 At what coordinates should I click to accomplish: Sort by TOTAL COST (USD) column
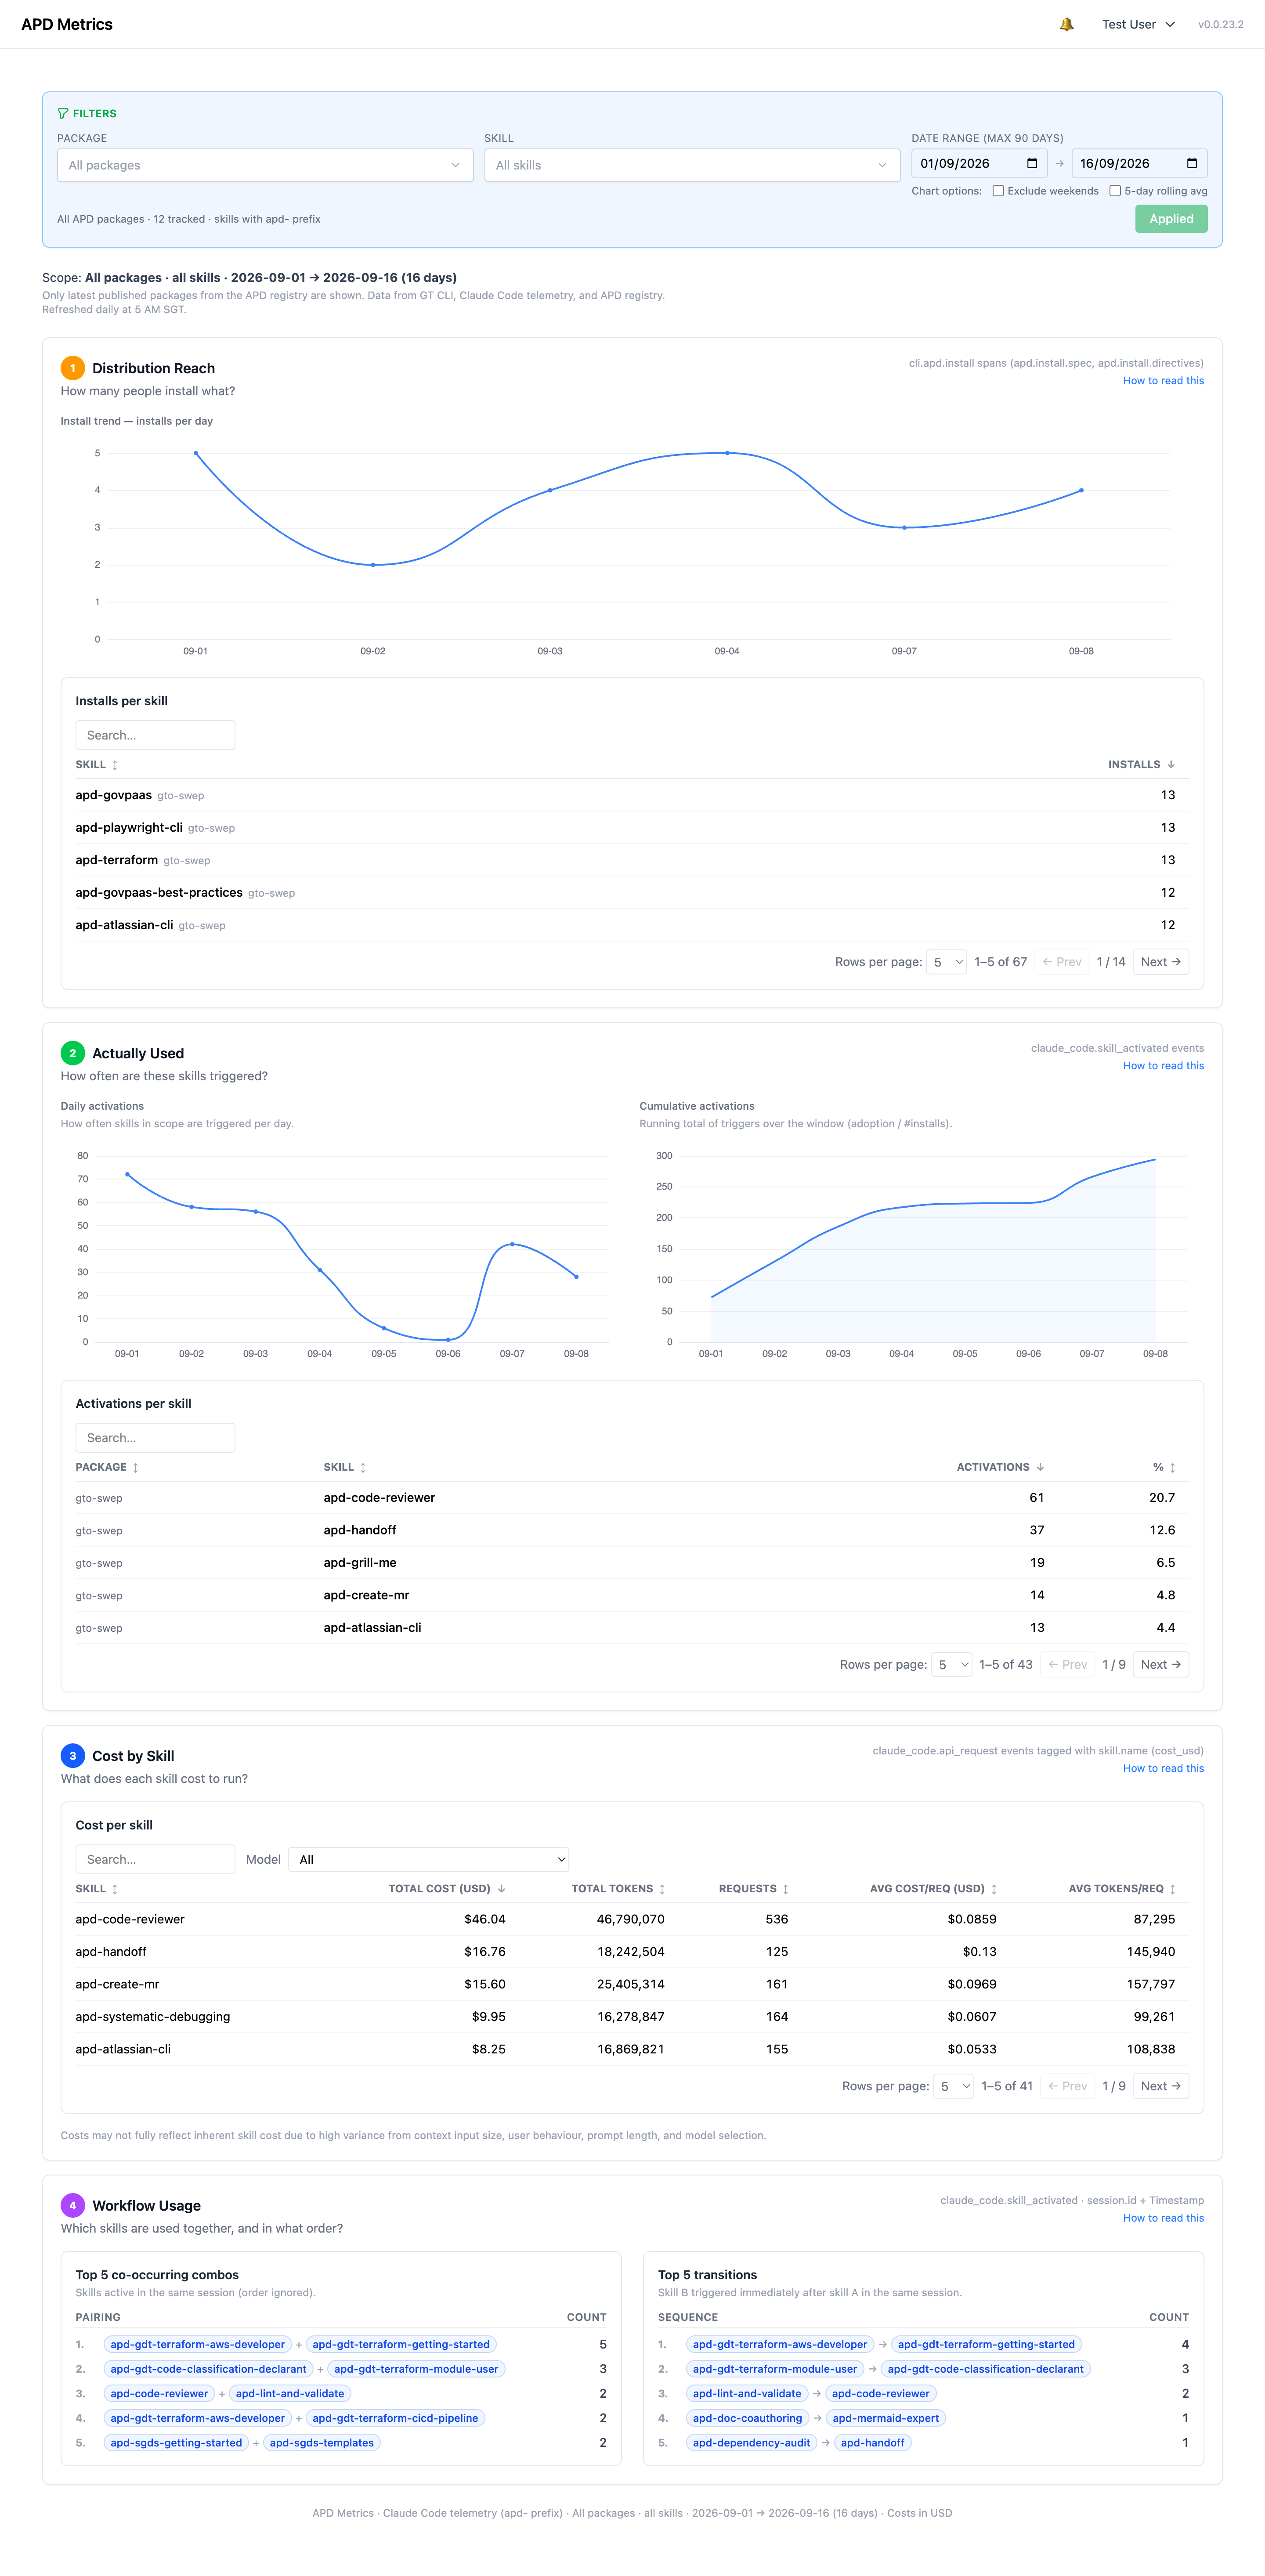447,1889
